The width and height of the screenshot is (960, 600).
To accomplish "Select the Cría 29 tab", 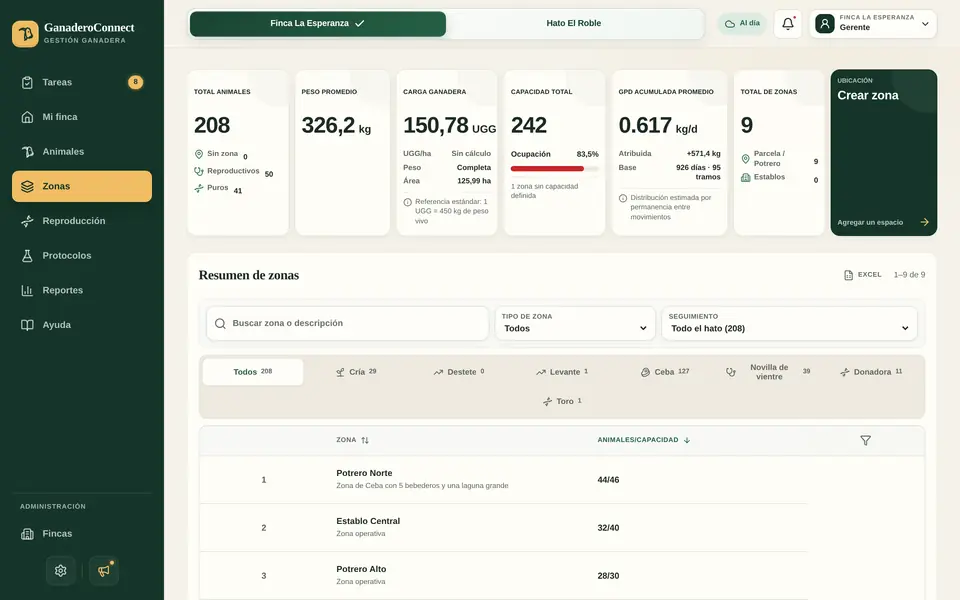I will pyautogui.click(x=356, y=372).
